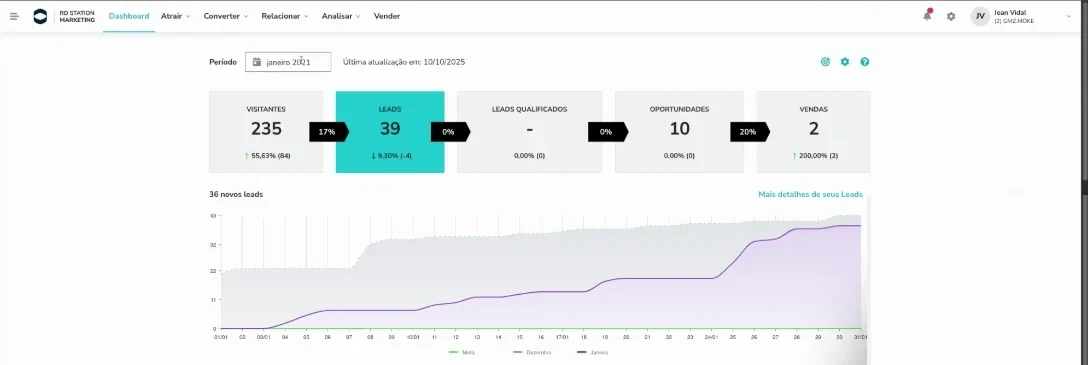Viewport: 1088px width, 365px height.
Task: Click the calendar icon in Período field
Action: (x=257, y=62)
